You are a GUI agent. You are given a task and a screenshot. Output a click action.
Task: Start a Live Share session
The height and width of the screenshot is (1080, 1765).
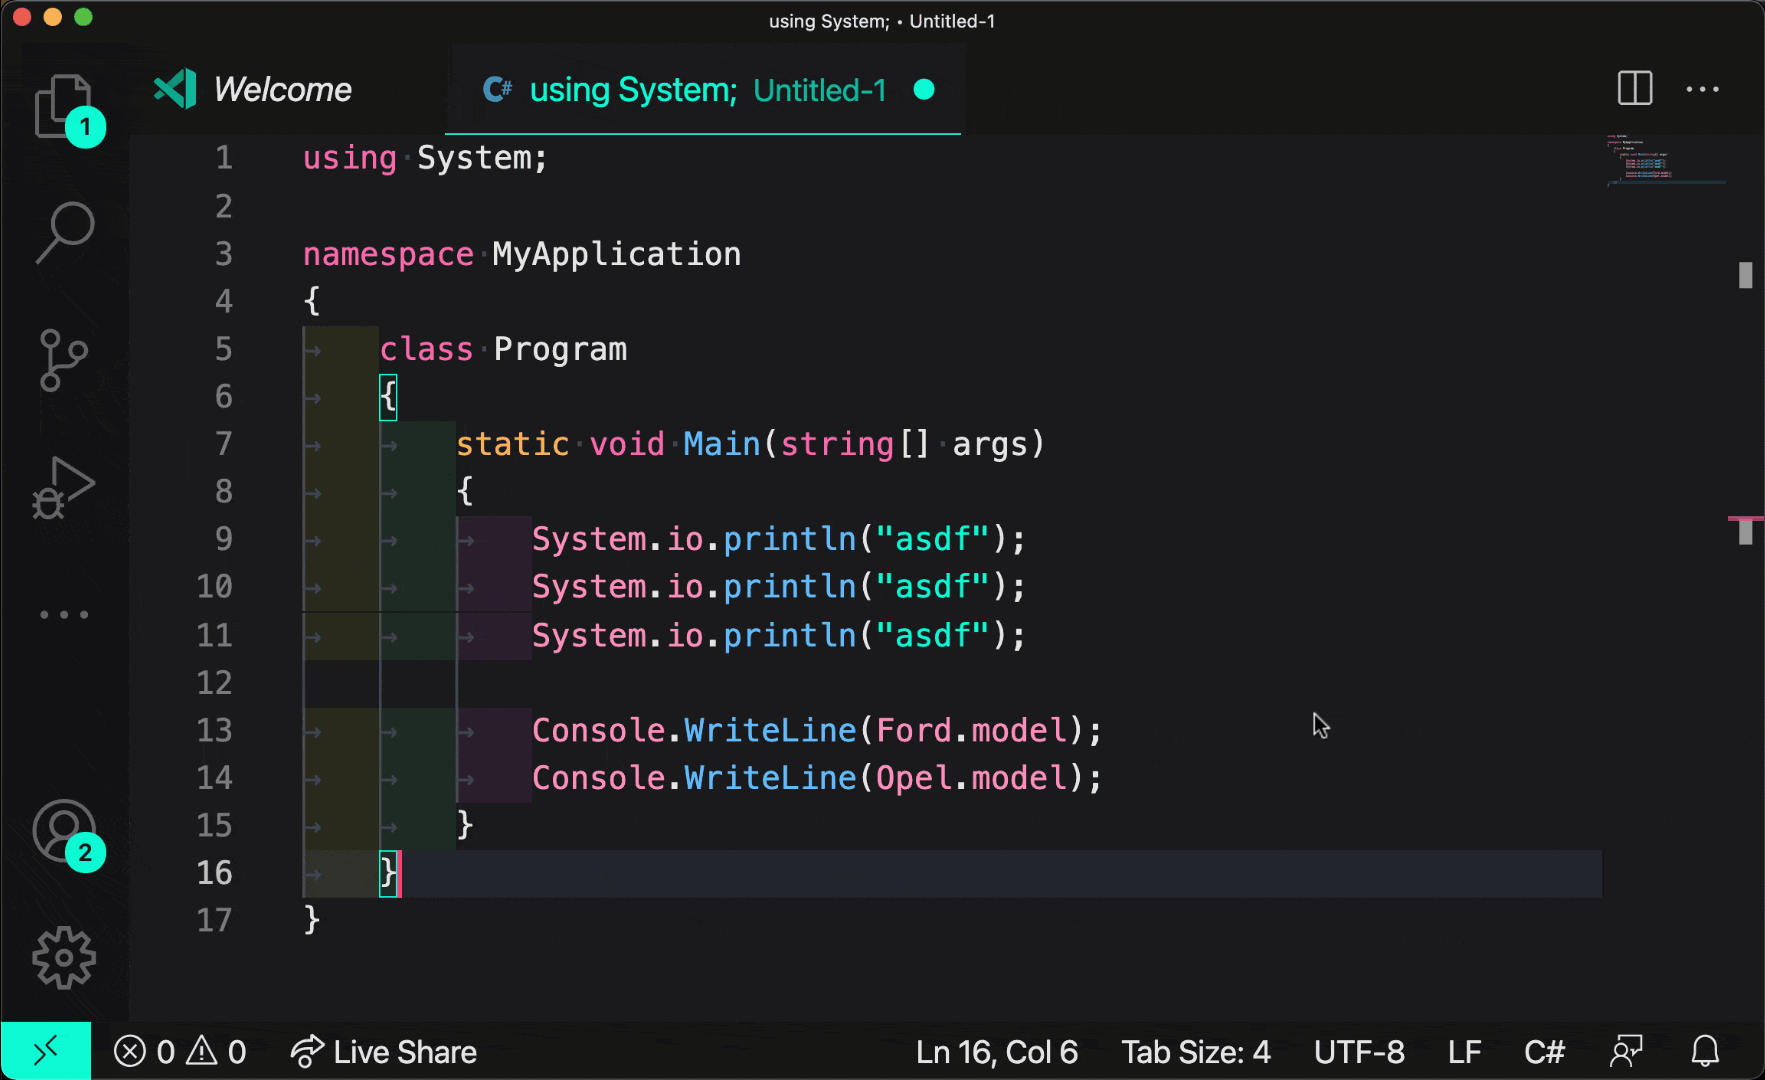[384, 1051]
